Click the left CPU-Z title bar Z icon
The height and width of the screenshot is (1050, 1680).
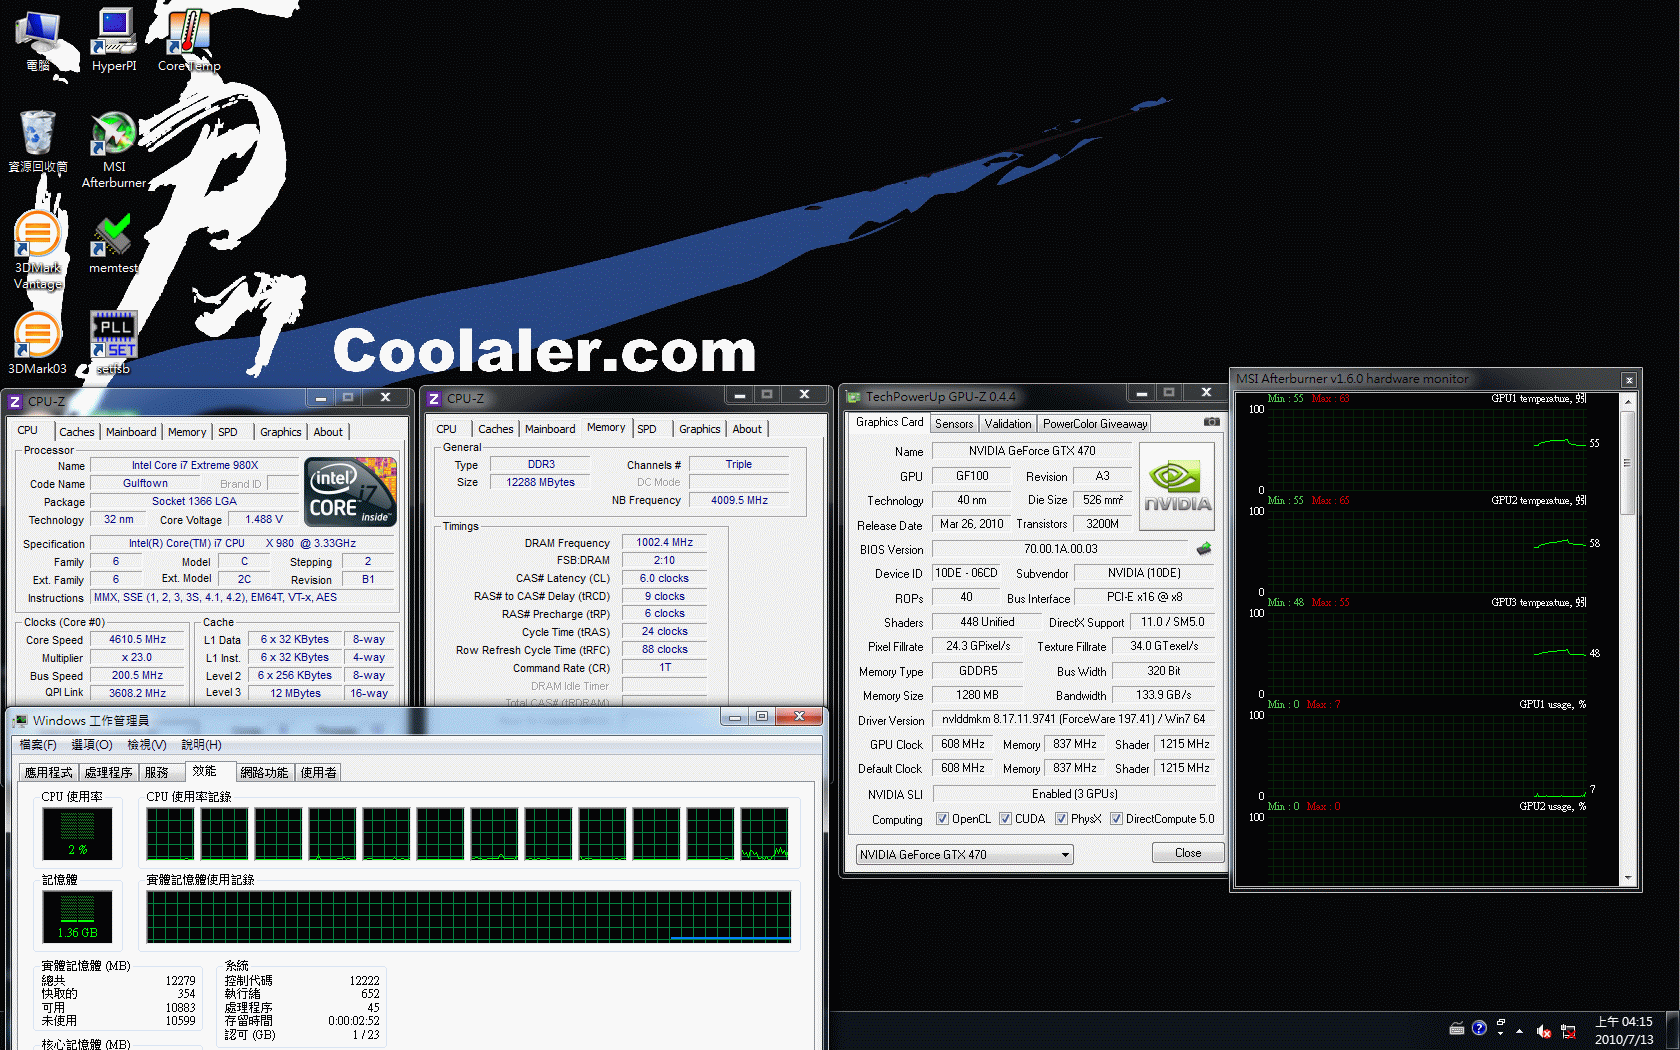pos(15,401)
